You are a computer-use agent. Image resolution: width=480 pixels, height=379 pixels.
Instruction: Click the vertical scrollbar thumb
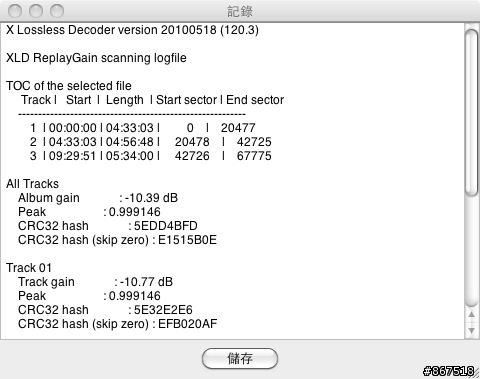pyautogui.click(x=472, y=113)
